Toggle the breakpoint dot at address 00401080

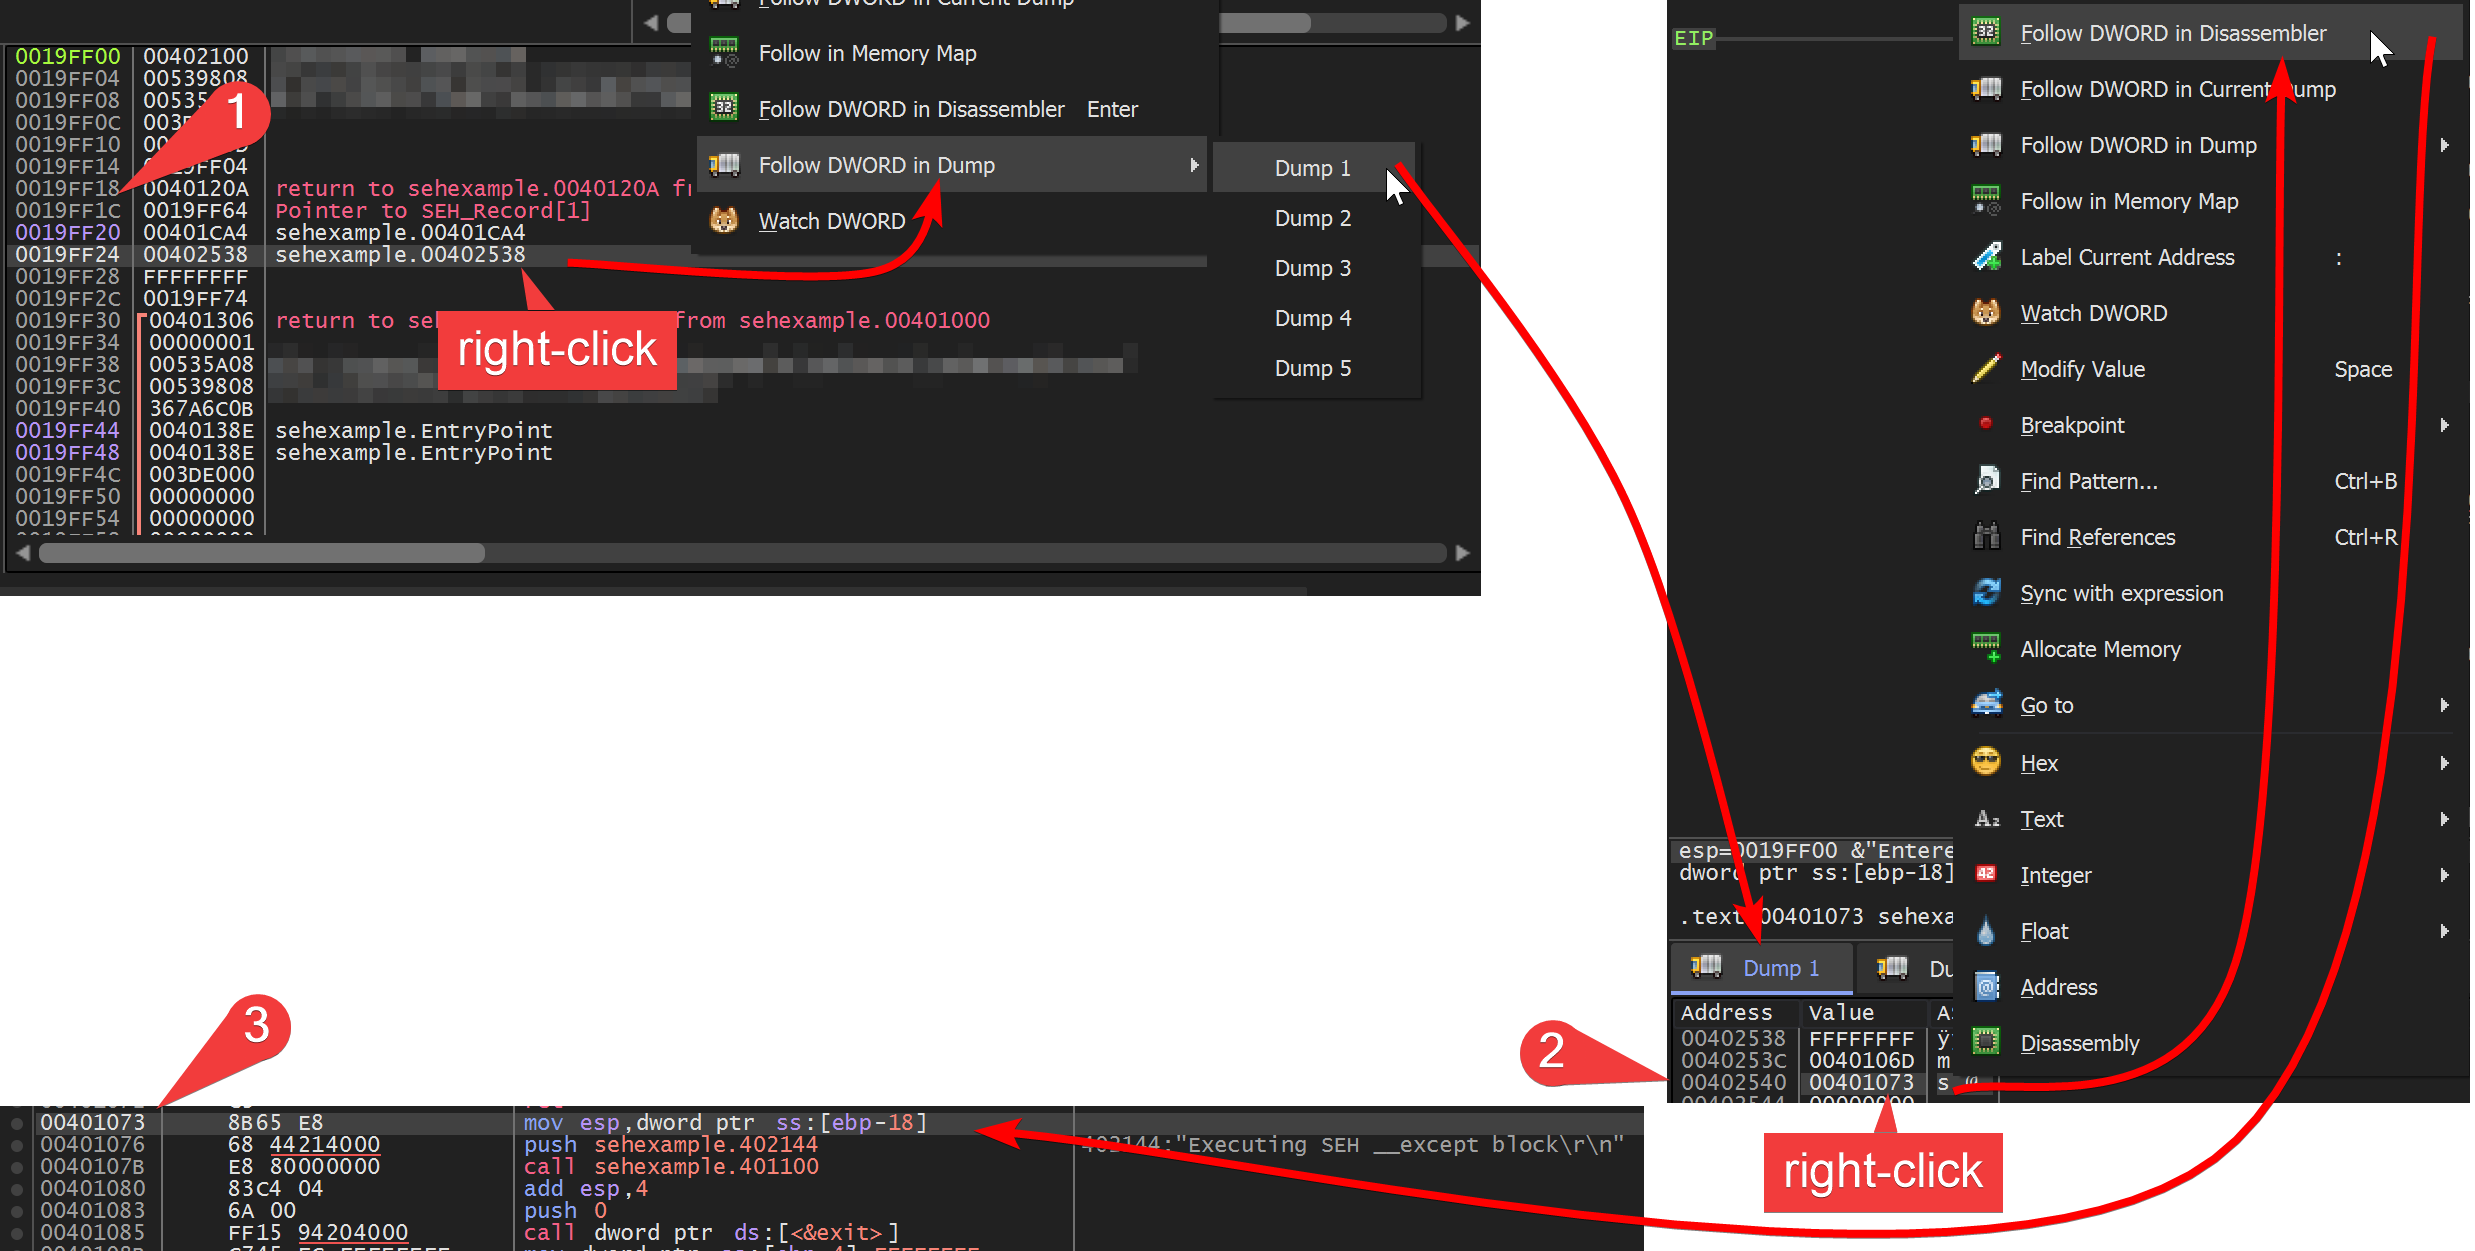click(17, 1189)
